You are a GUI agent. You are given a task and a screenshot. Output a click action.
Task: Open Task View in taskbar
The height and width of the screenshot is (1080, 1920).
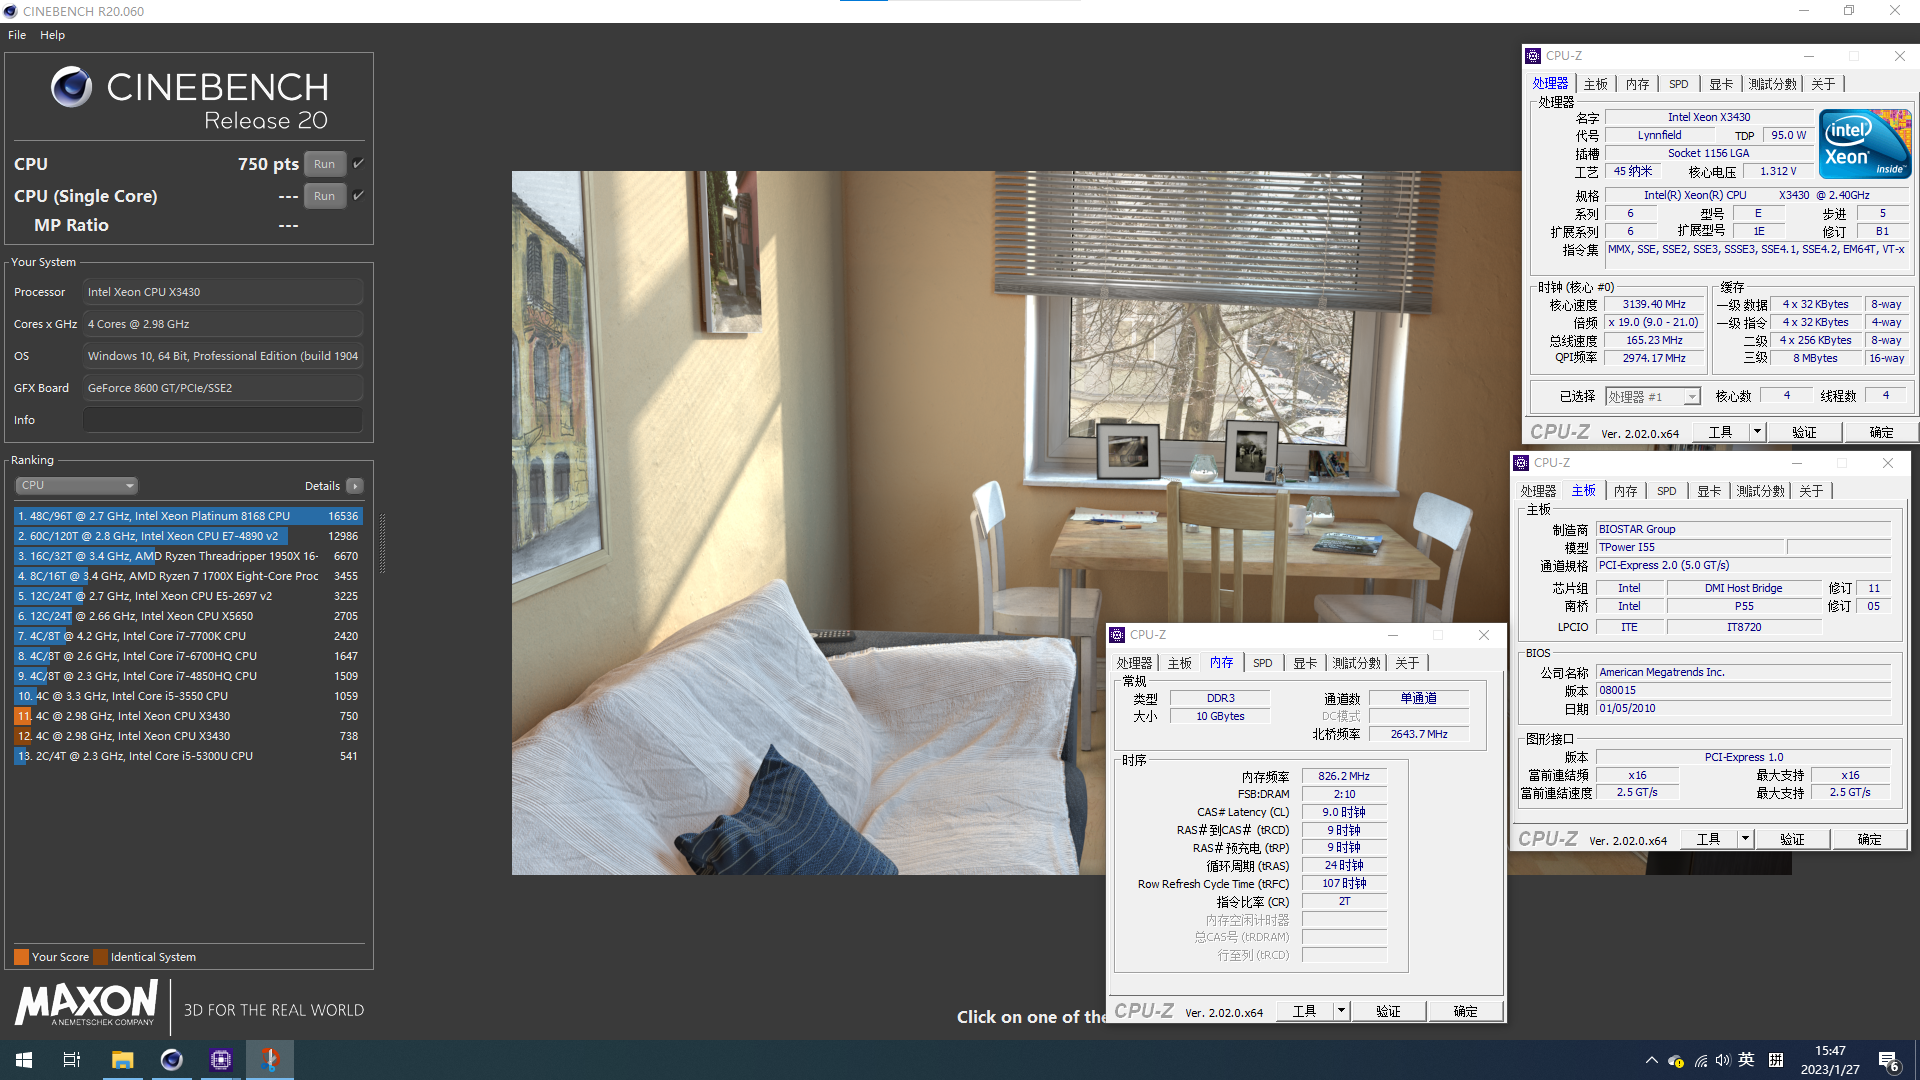coord(72,1060)
